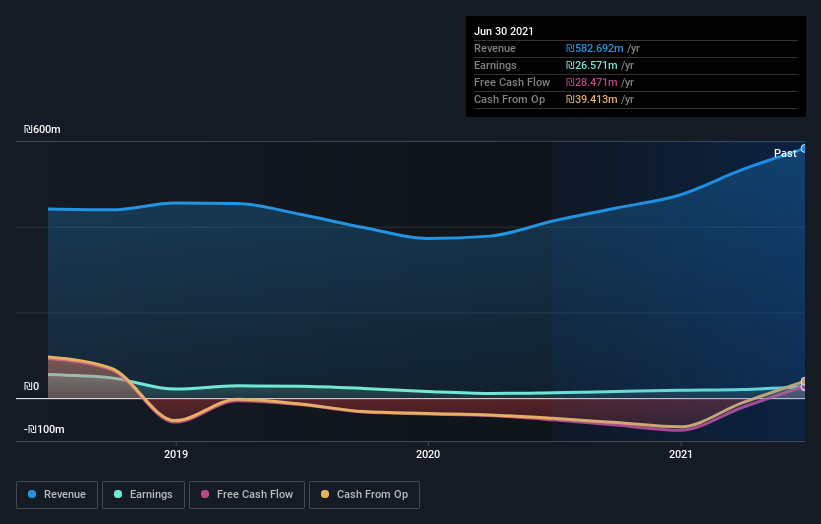Viewport: 821px width, 524px height.
Task: Click the Cash From Op tooltip row label
Action: pos(509,99)
